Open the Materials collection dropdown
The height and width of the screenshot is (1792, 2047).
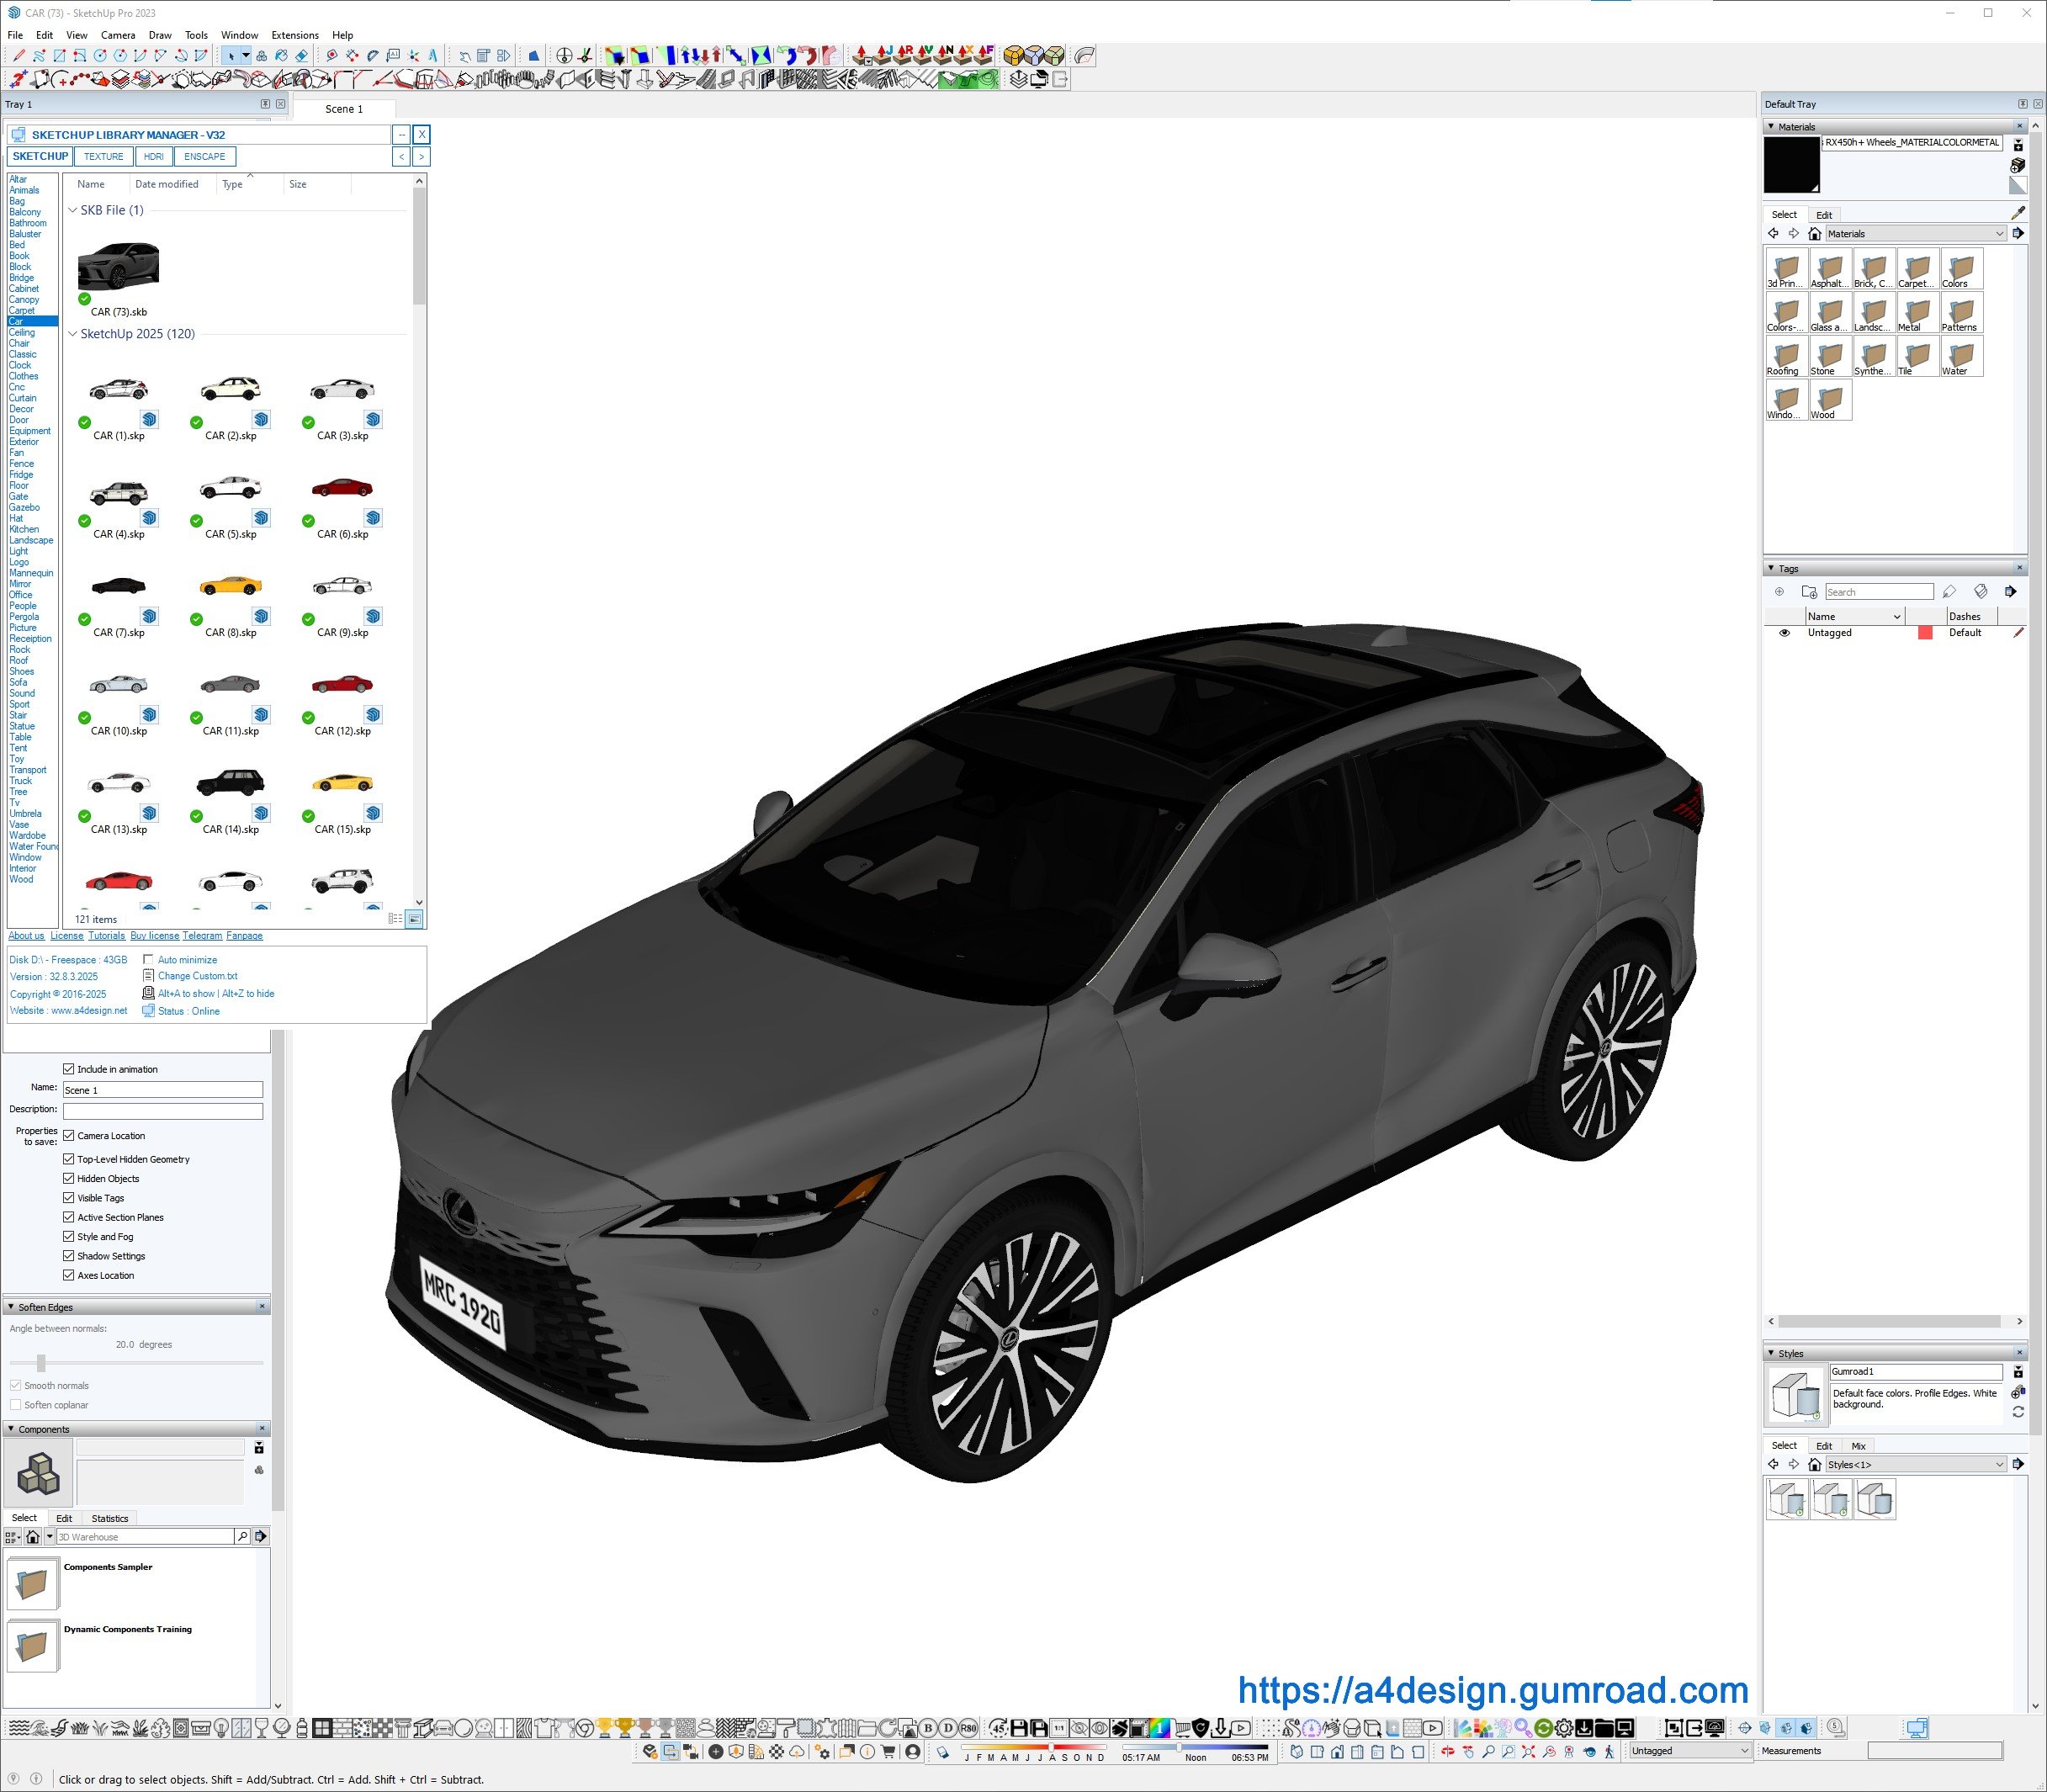pyautogui.click(x=1998, y=234)
